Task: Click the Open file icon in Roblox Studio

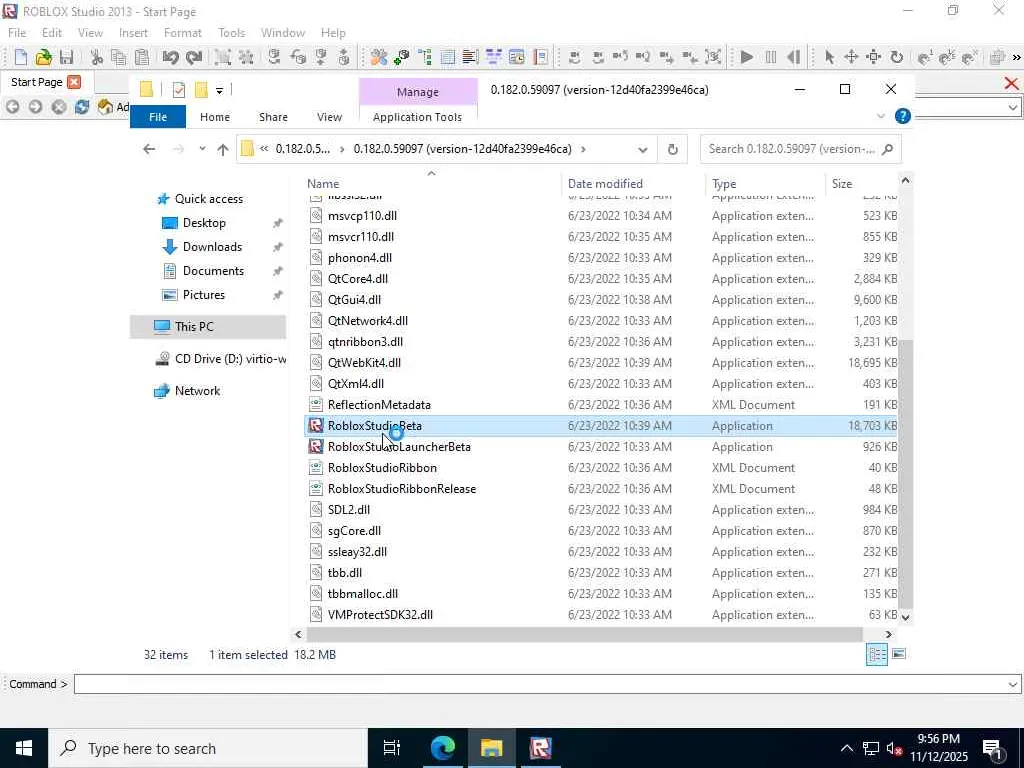Action: point(43,57)
